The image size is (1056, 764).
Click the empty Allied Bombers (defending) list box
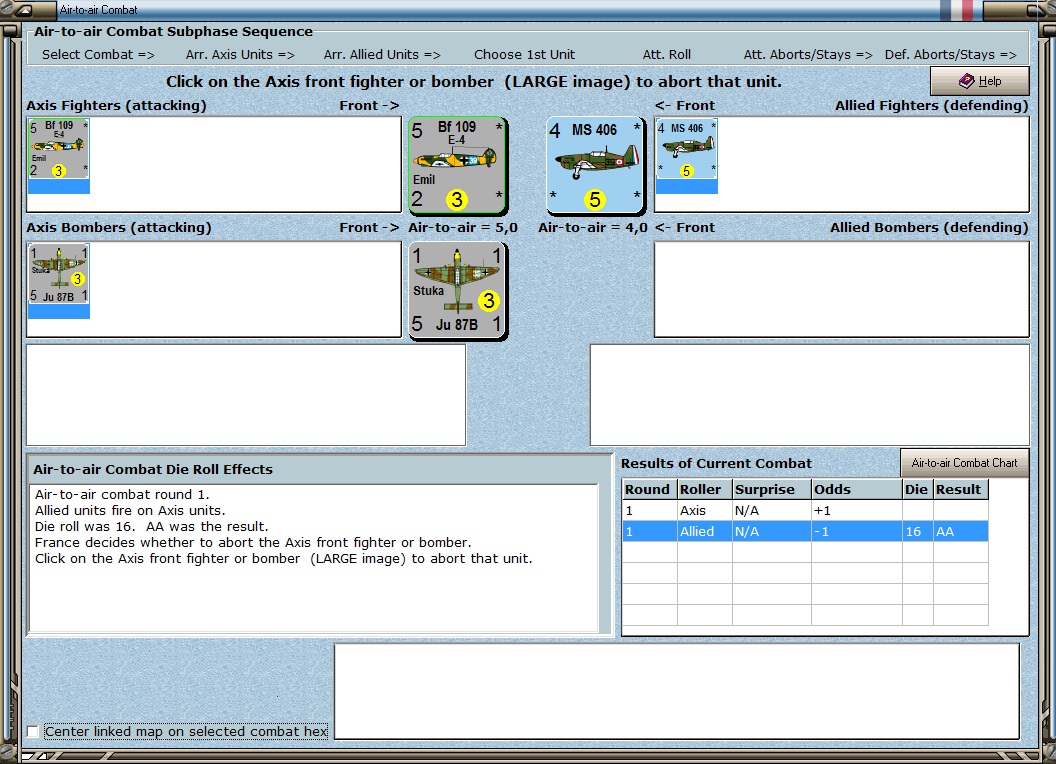point(842,290)
